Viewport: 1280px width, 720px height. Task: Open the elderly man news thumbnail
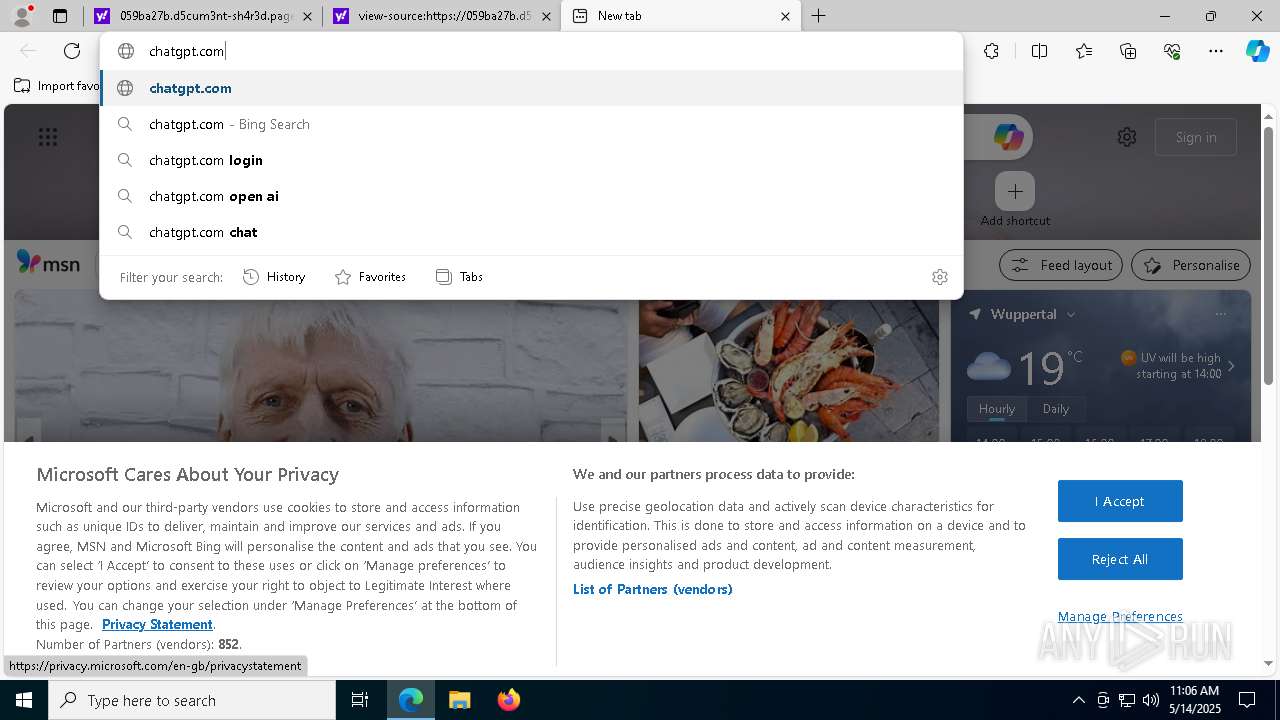pyautogui.click(x=322, y=372)
